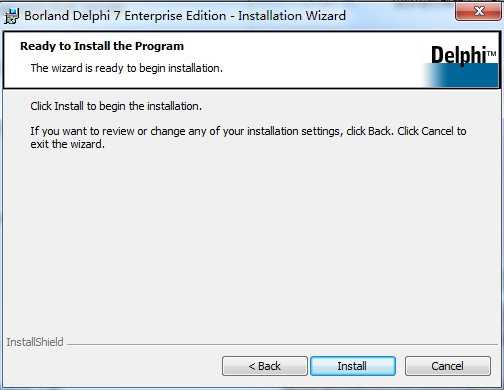Click the "exit the wizard." line of text

(68, 144)
